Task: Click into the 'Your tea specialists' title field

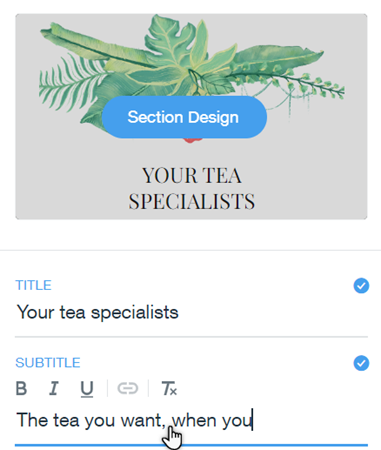Action: pos(191,313)
